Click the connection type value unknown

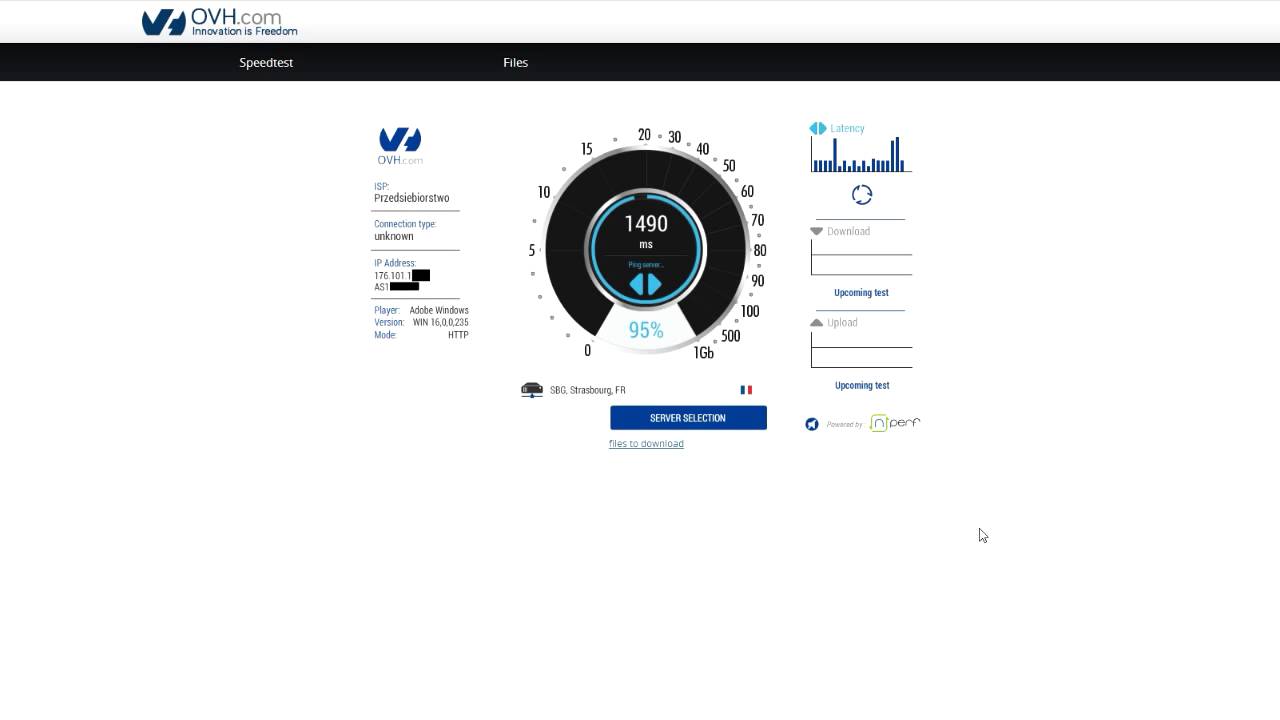(394, 236)
